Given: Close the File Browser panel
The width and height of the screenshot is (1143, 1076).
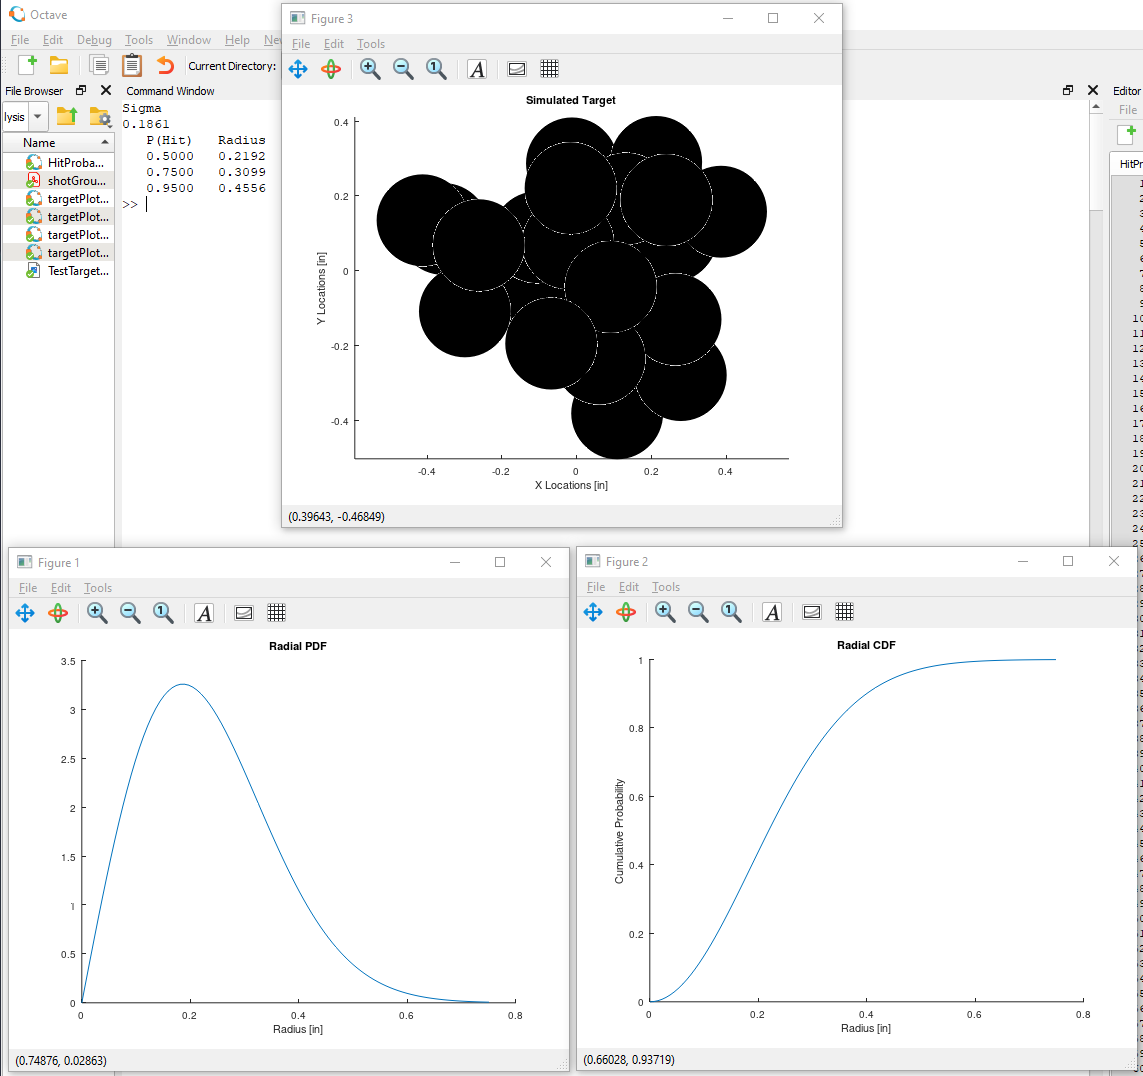Looking at the screenshot, I should pos(106,90).
